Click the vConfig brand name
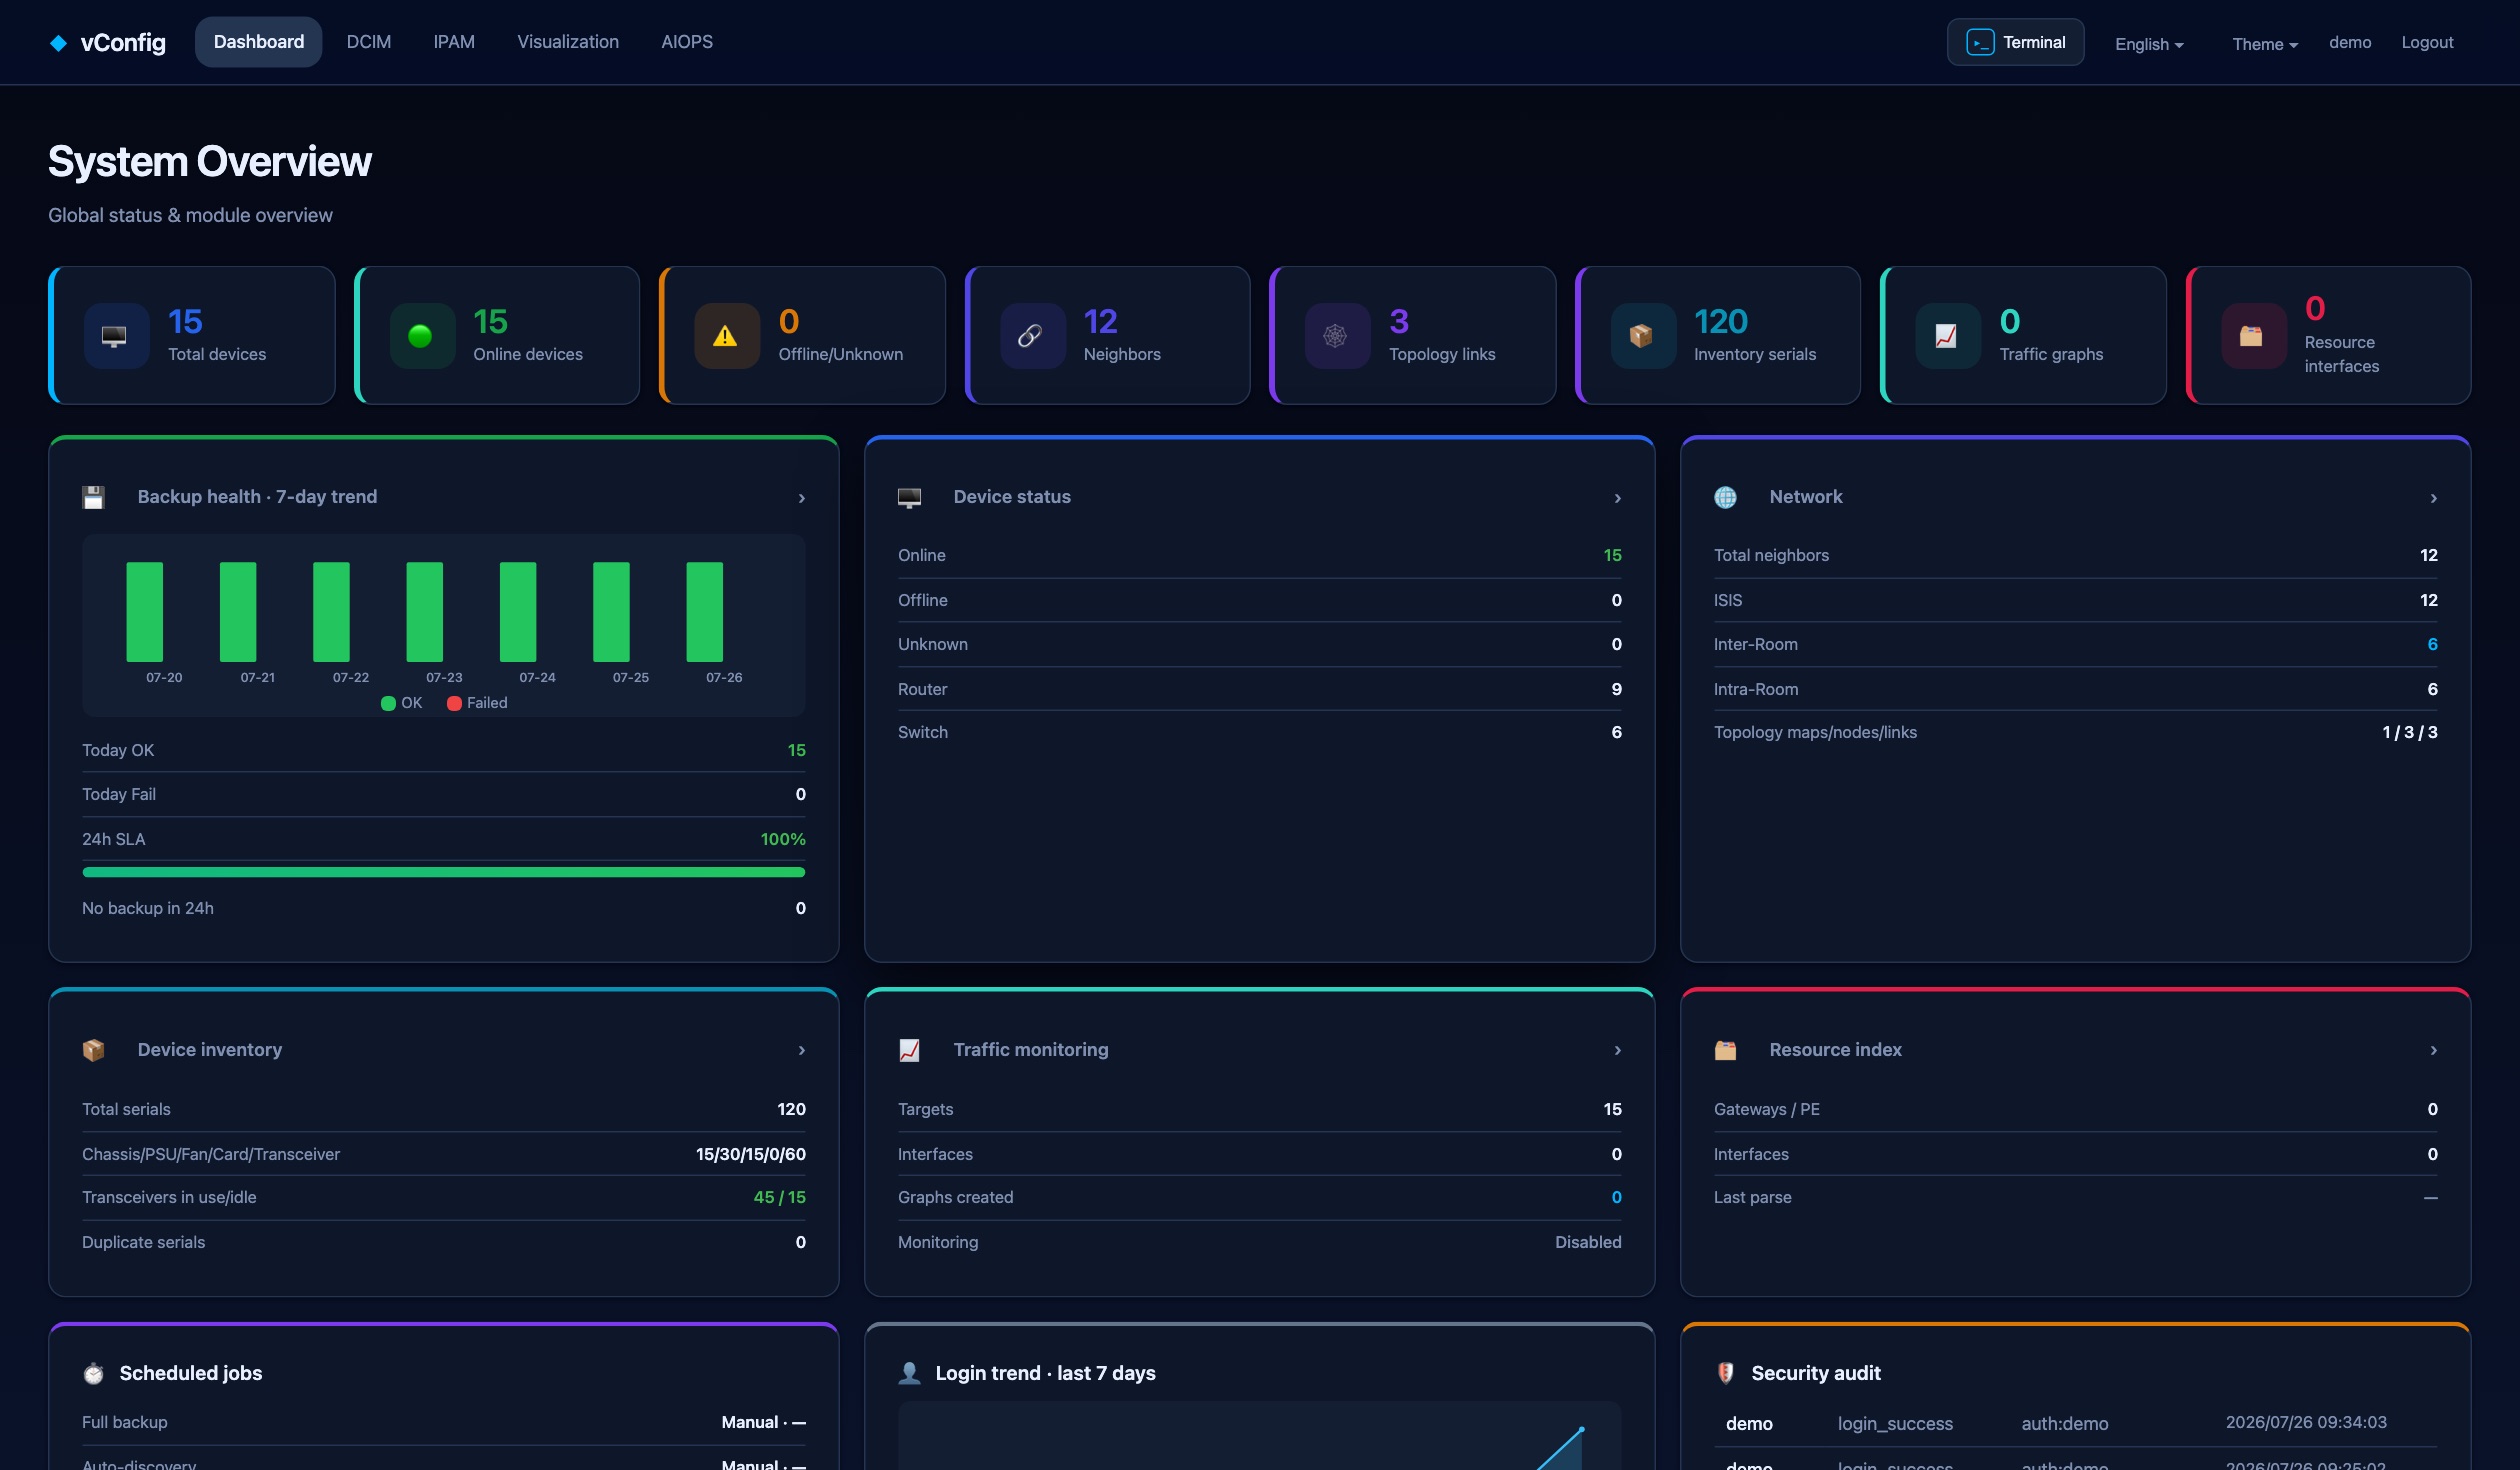 click(123, 42)
